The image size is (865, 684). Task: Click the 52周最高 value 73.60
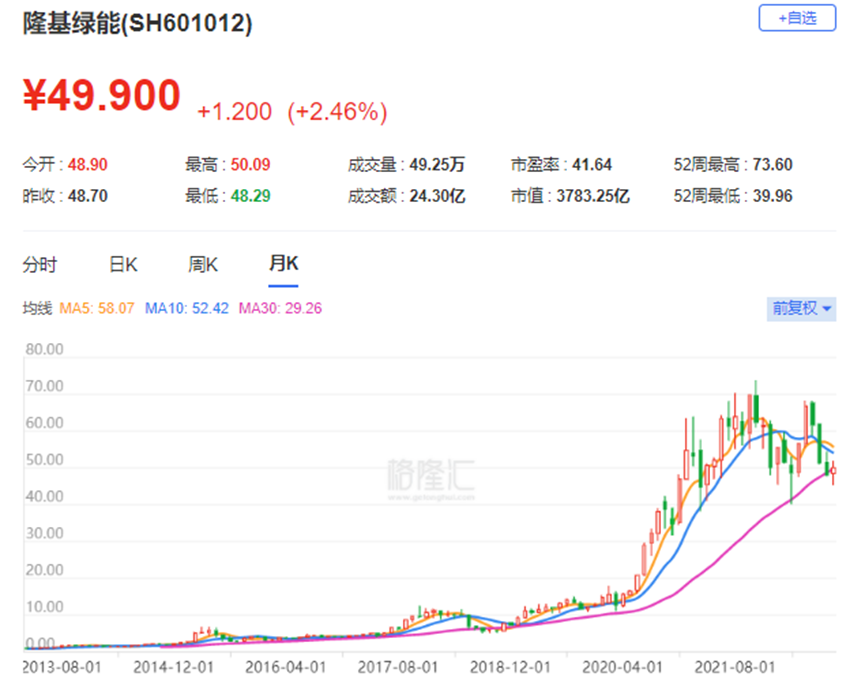tap(770, 164)
